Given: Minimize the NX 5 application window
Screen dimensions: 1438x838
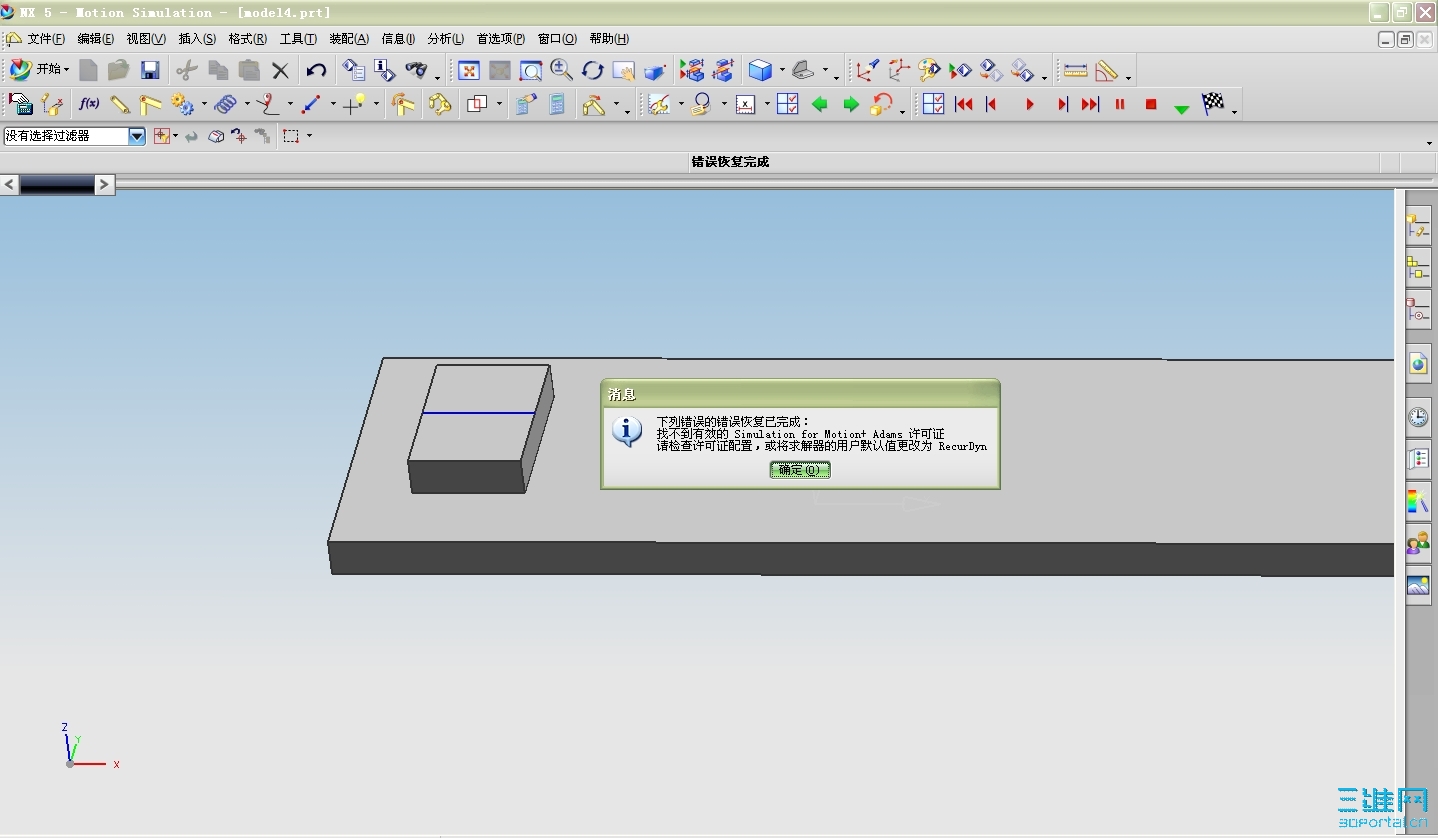Looking at the screenshot, I should [1380, 13].
